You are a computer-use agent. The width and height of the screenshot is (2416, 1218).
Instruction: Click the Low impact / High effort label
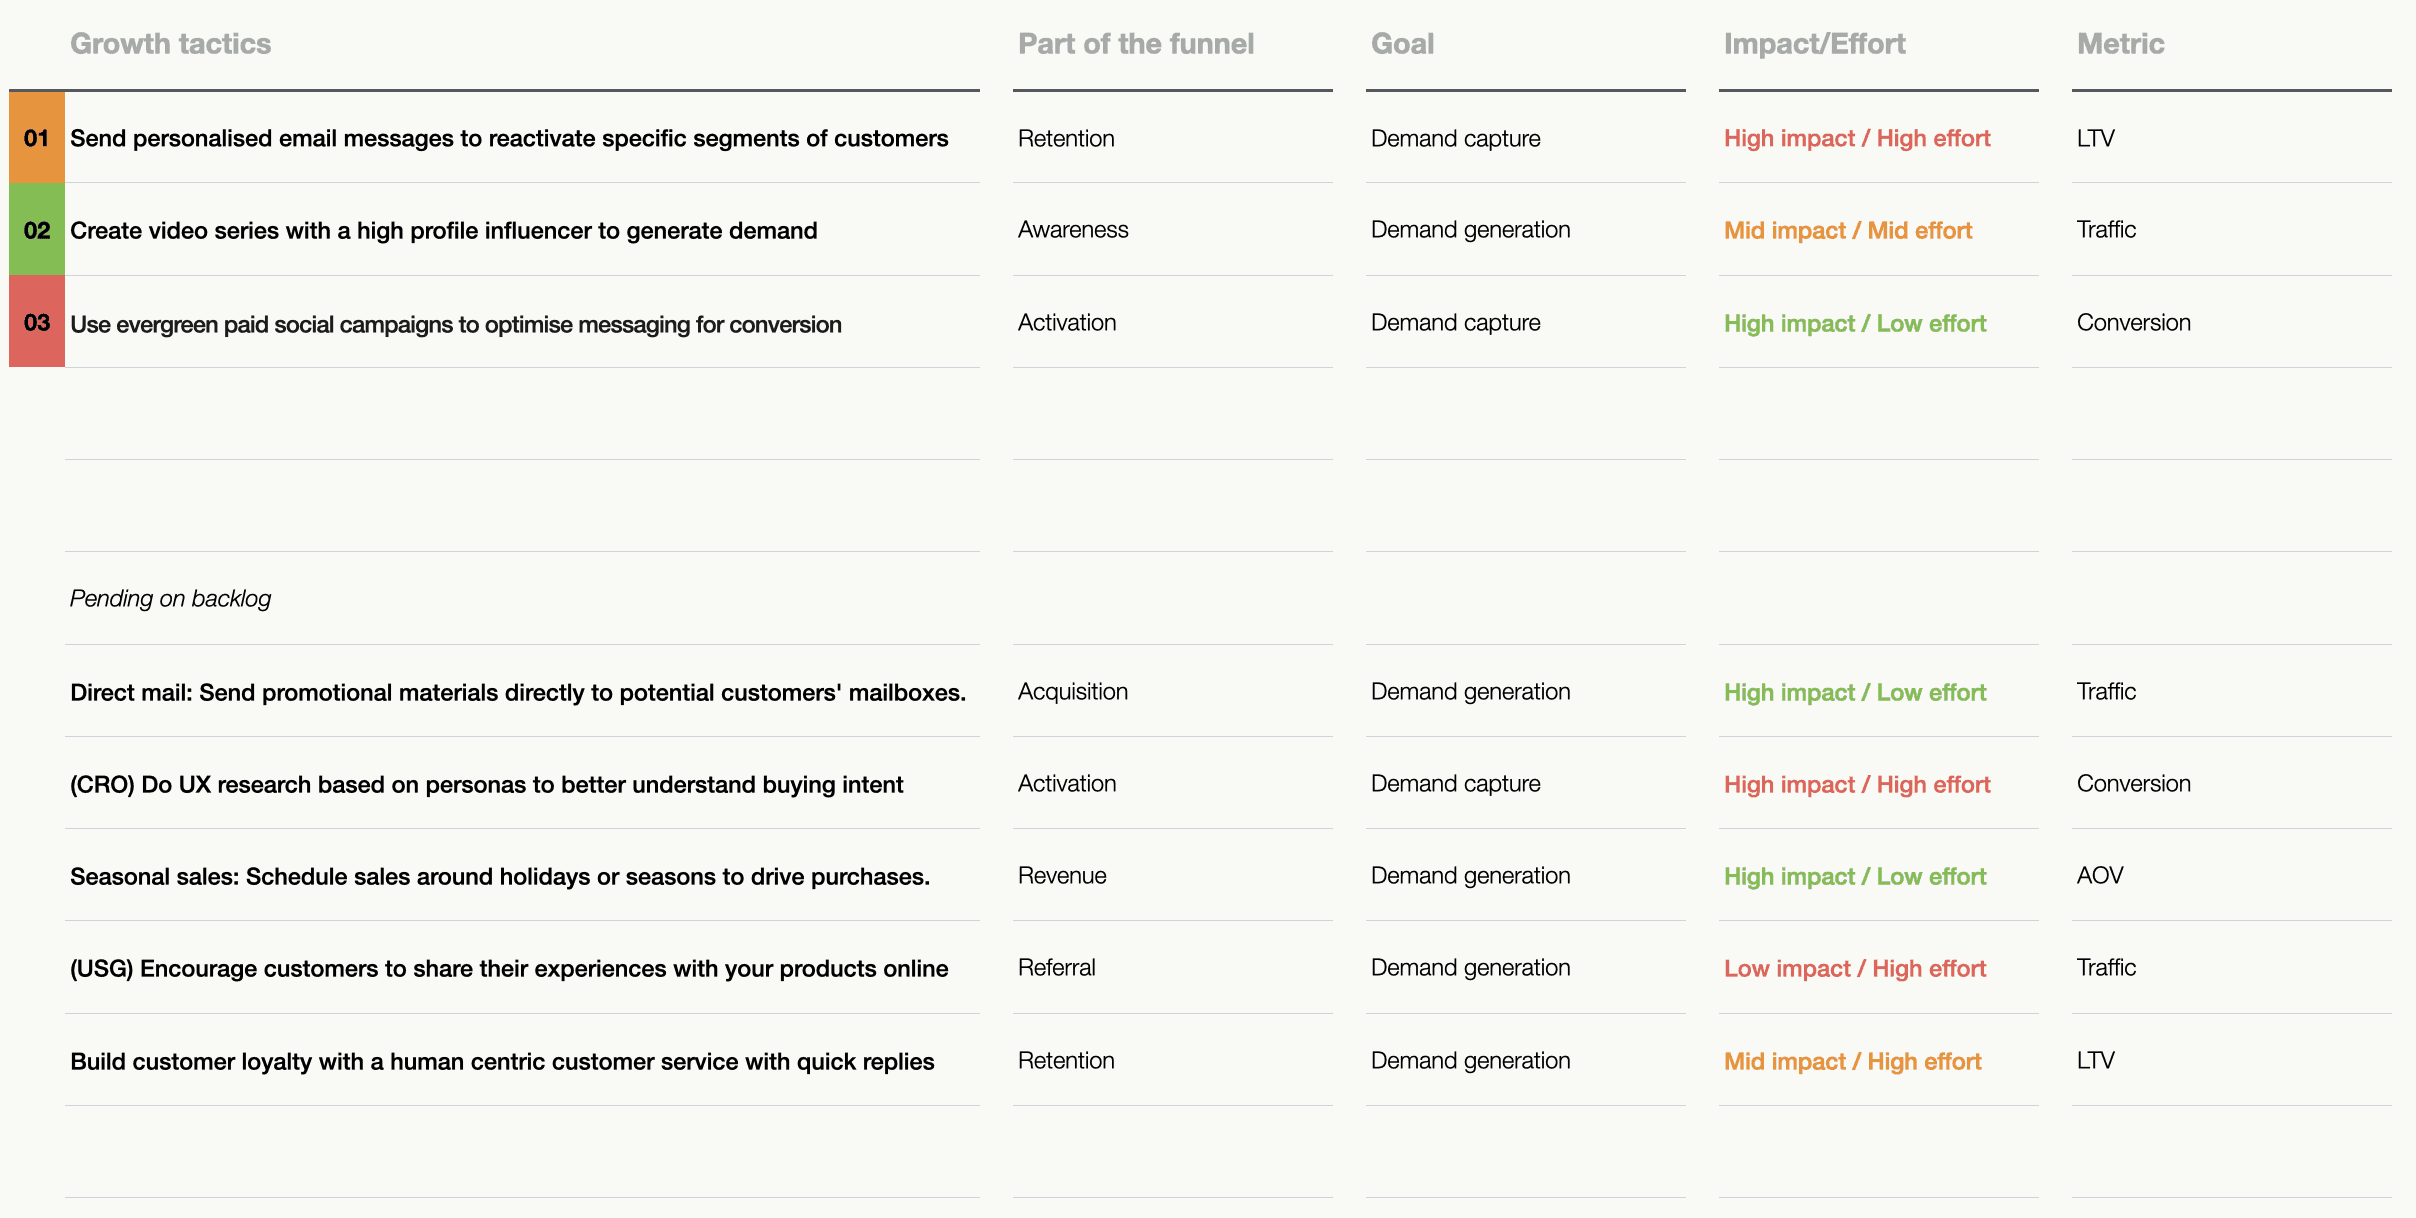click(1854, 968)
